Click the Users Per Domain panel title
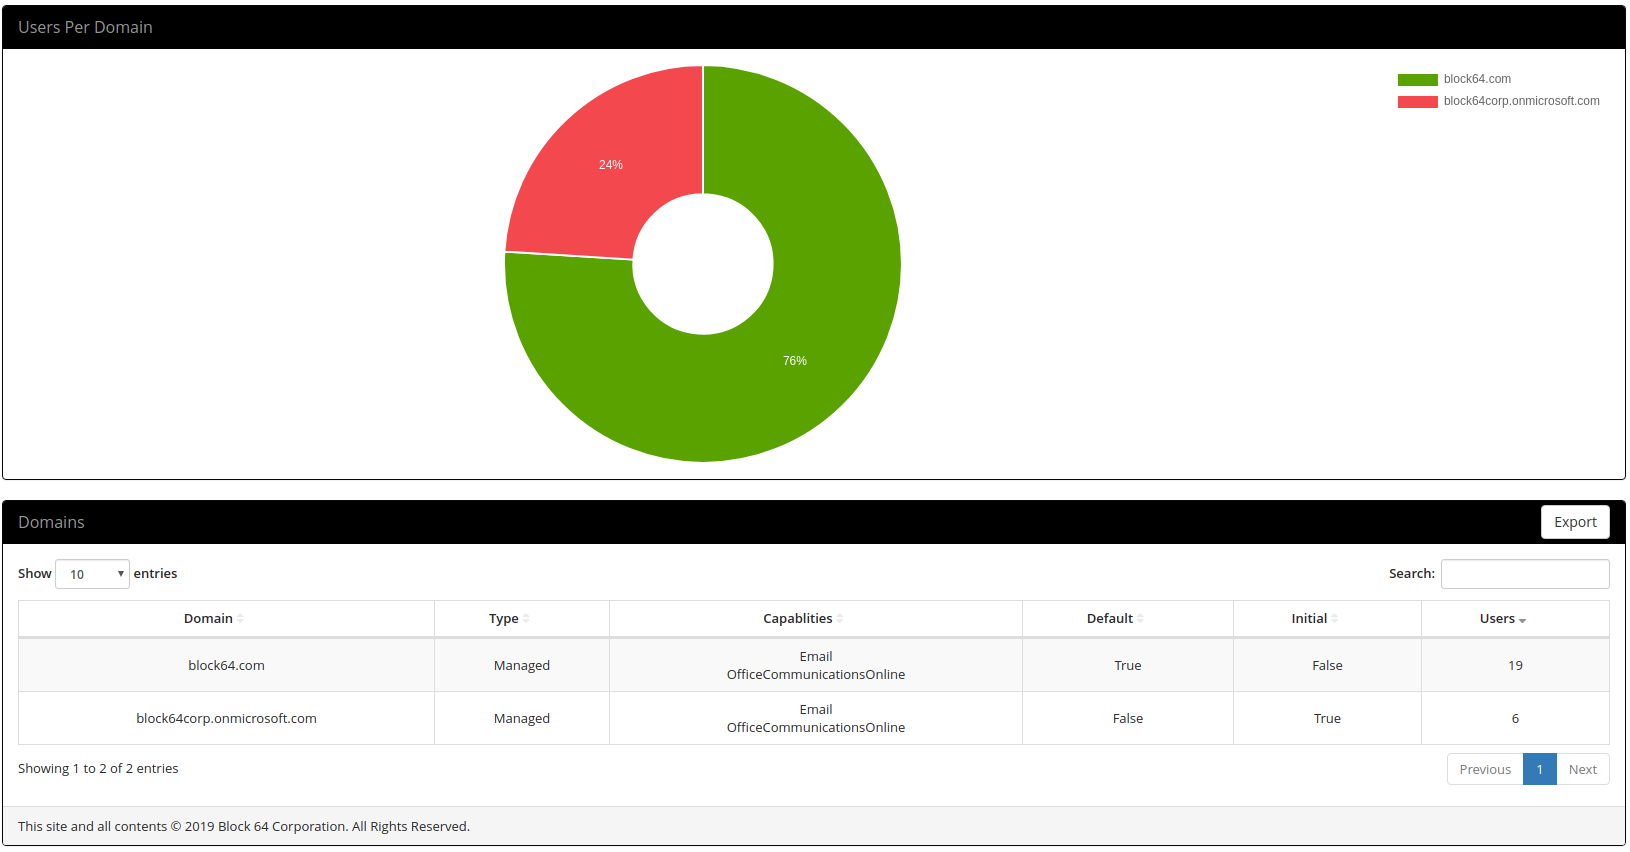The height and width of the screenshot is (852, 1630). point(85,27)
